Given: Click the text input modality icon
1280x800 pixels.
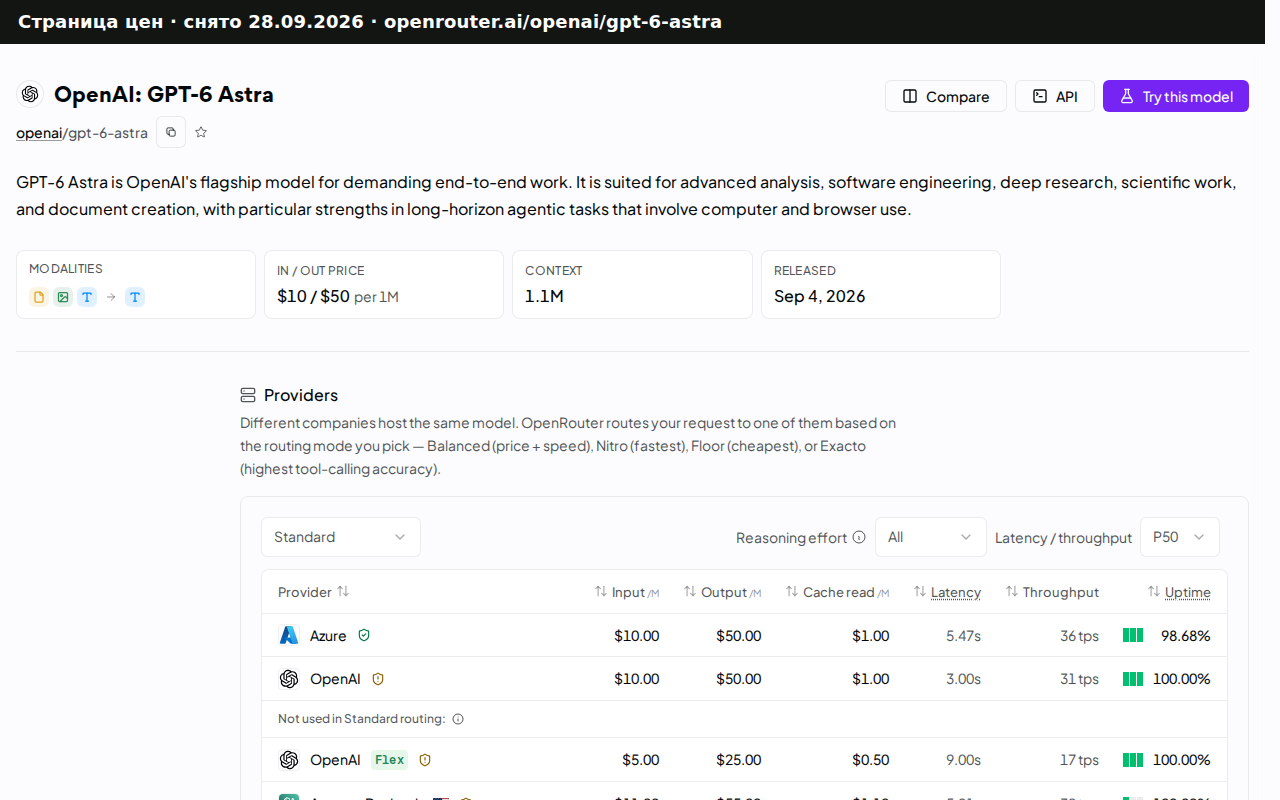Looking at the screenshot, I should point(87,297).
